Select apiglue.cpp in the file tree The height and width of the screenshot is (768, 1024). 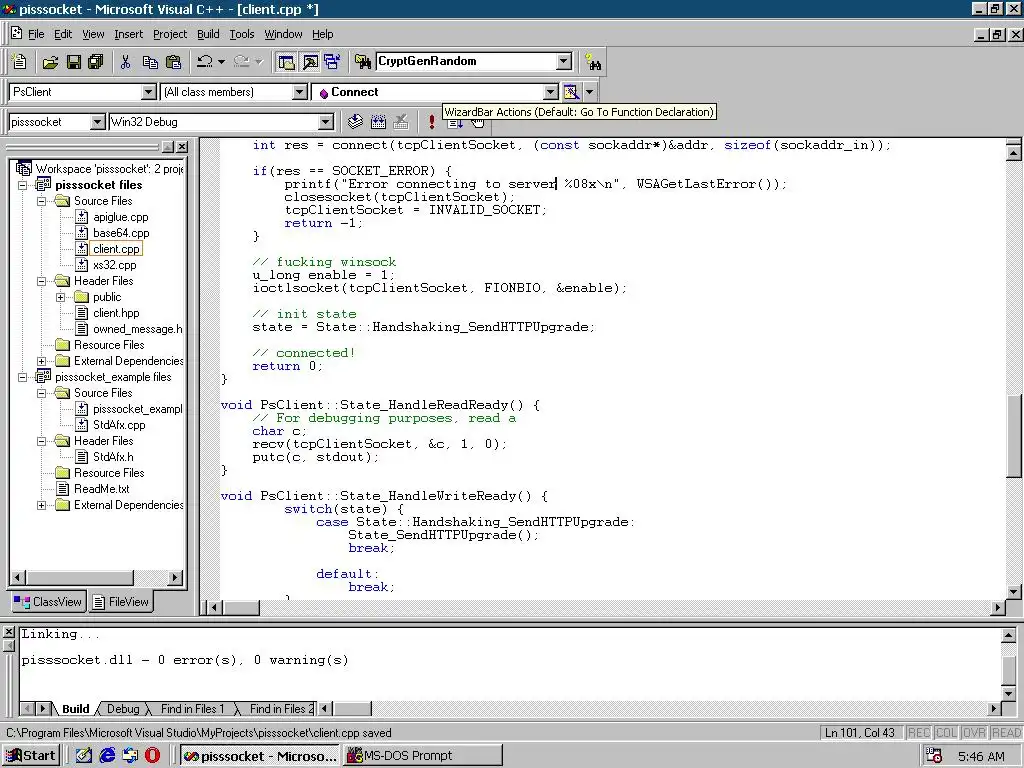pyautogui.click(x=120, y=217)
